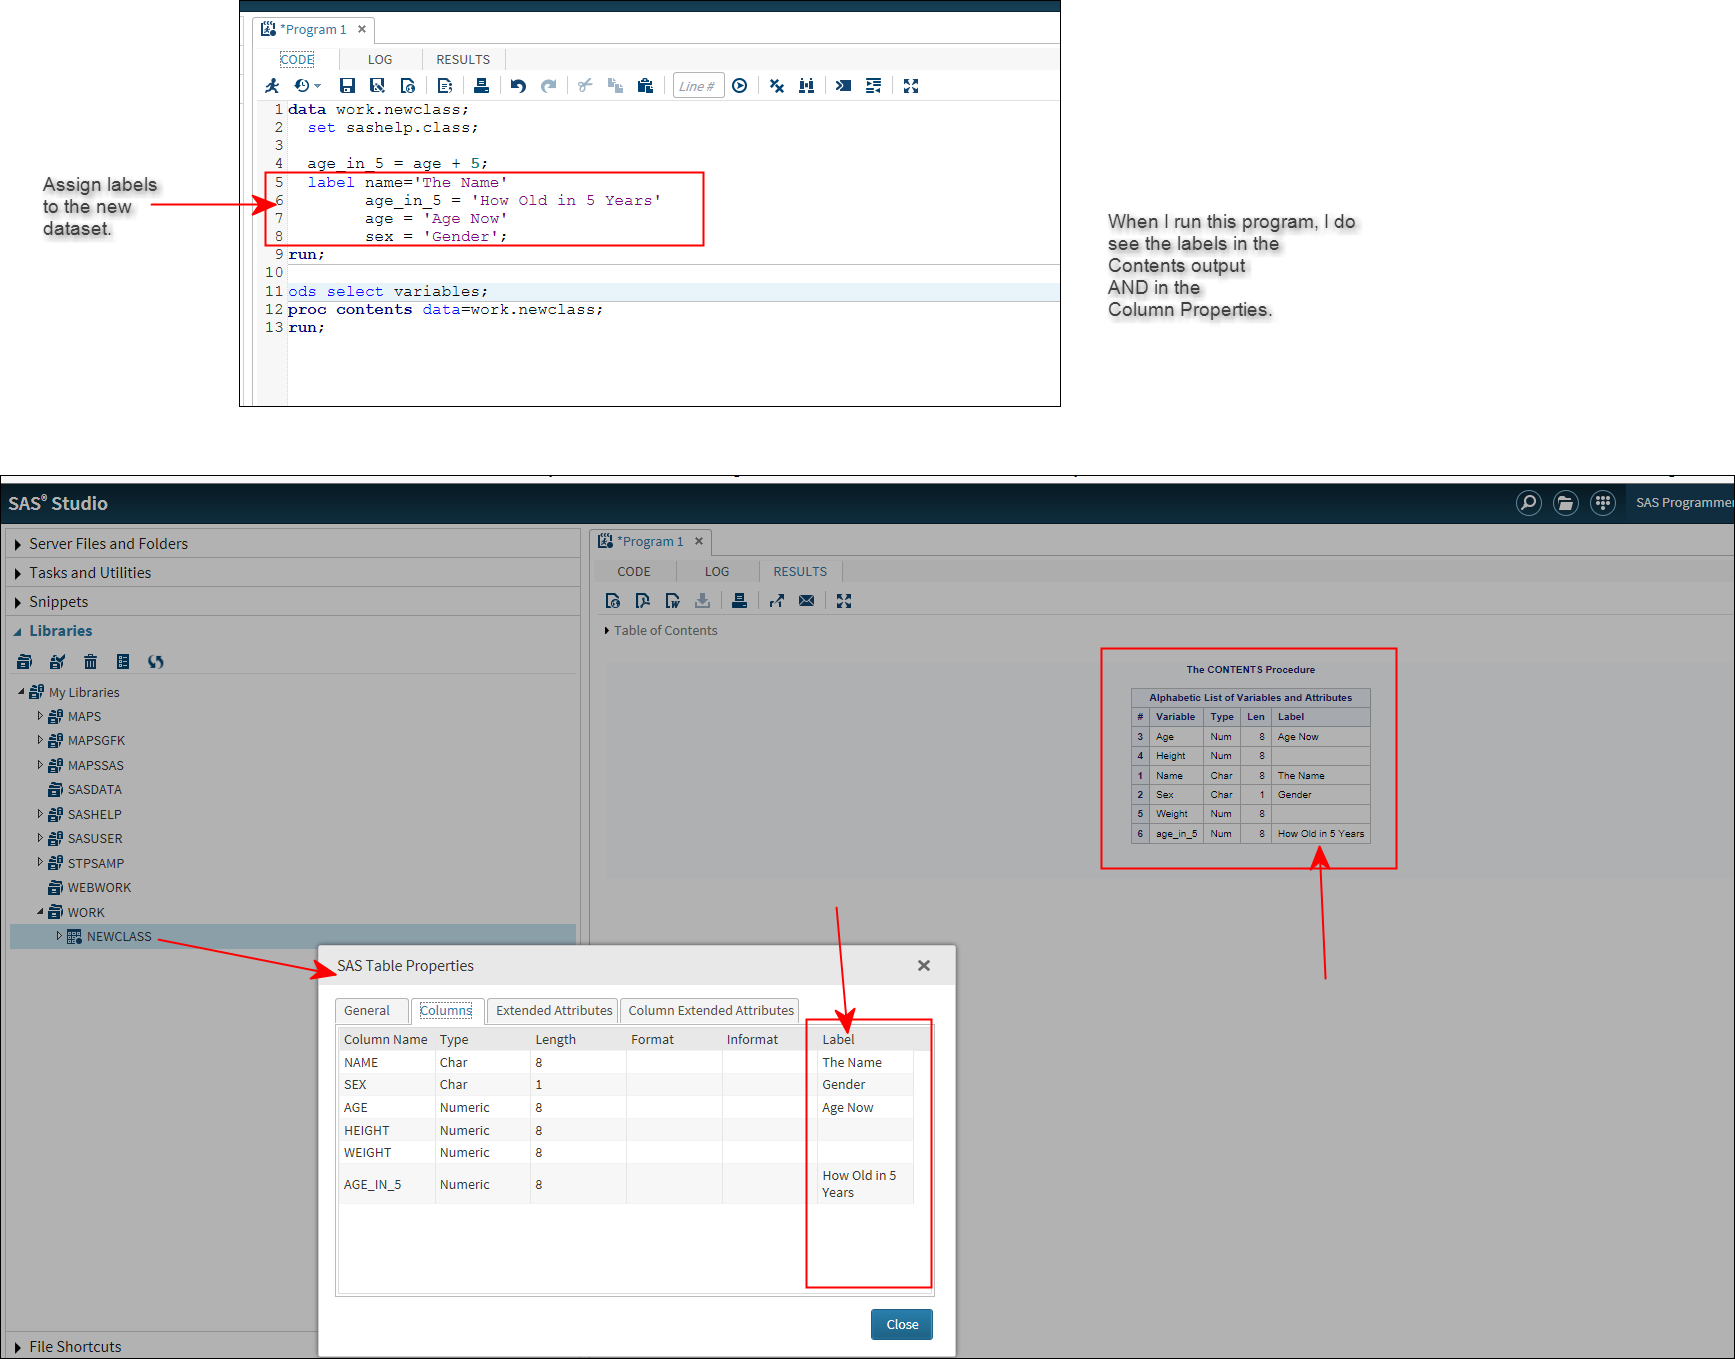Sort by the Column Name header
1735x1359 pixels.
click(386, 1040)
